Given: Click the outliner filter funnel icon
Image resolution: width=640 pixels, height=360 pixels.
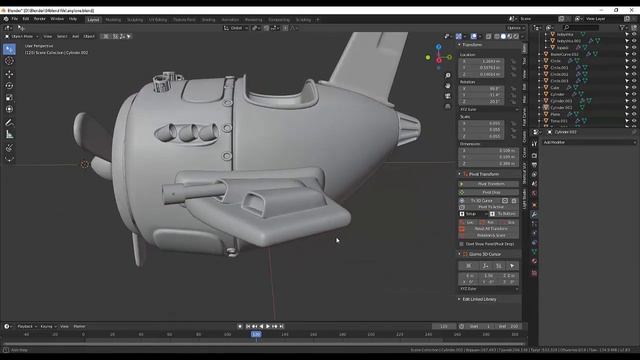Looking at the screenshot, I should tap(622, 28).
